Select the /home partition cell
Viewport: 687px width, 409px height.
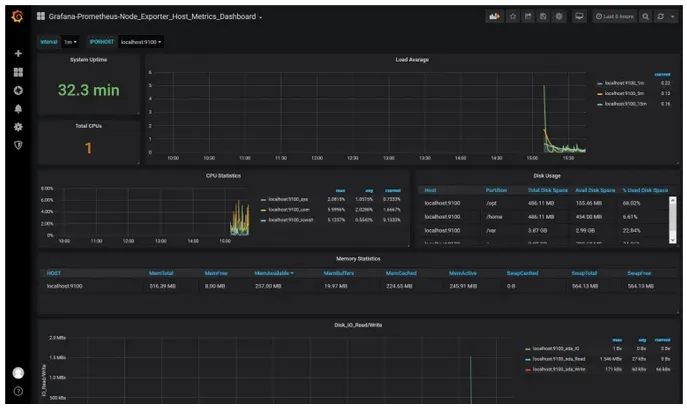coord(494,217)
